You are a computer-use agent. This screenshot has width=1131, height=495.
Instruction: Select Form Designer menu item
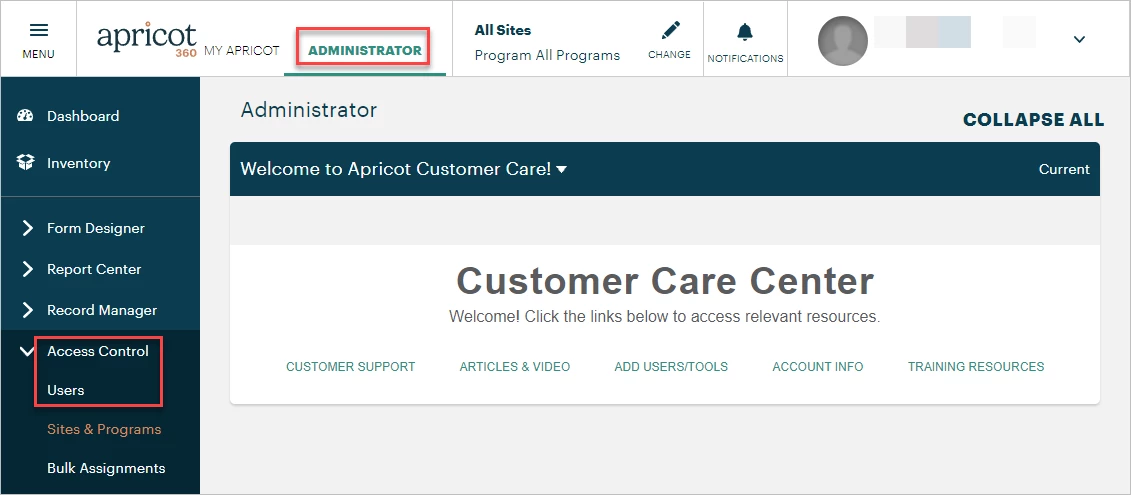(96, 229)
